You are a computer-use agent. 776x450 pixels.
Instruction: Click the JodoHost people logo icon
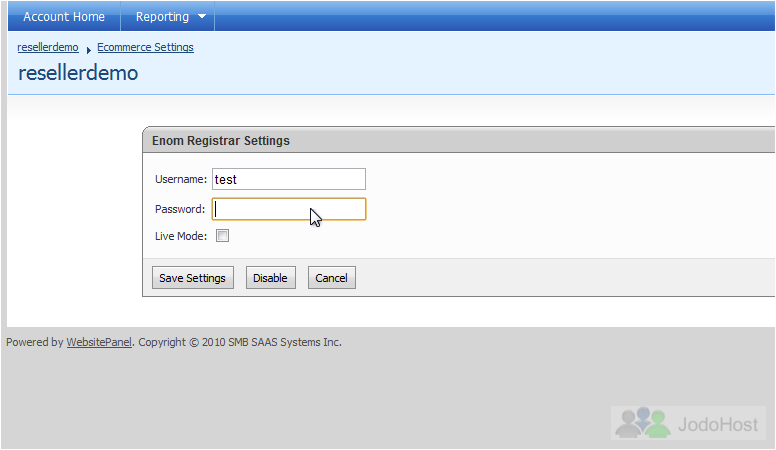click(642, 422)
